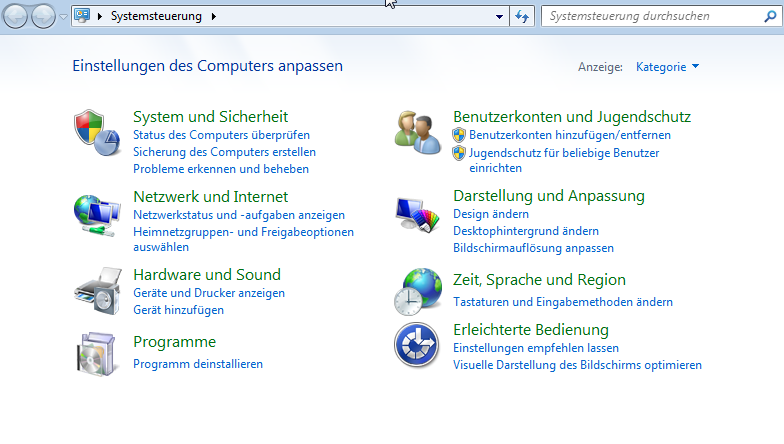Viewport: 784px width, 444px height.
Task: Open the Darstellung und Anpassung monitor icon
Action: (x=418, y=214)
